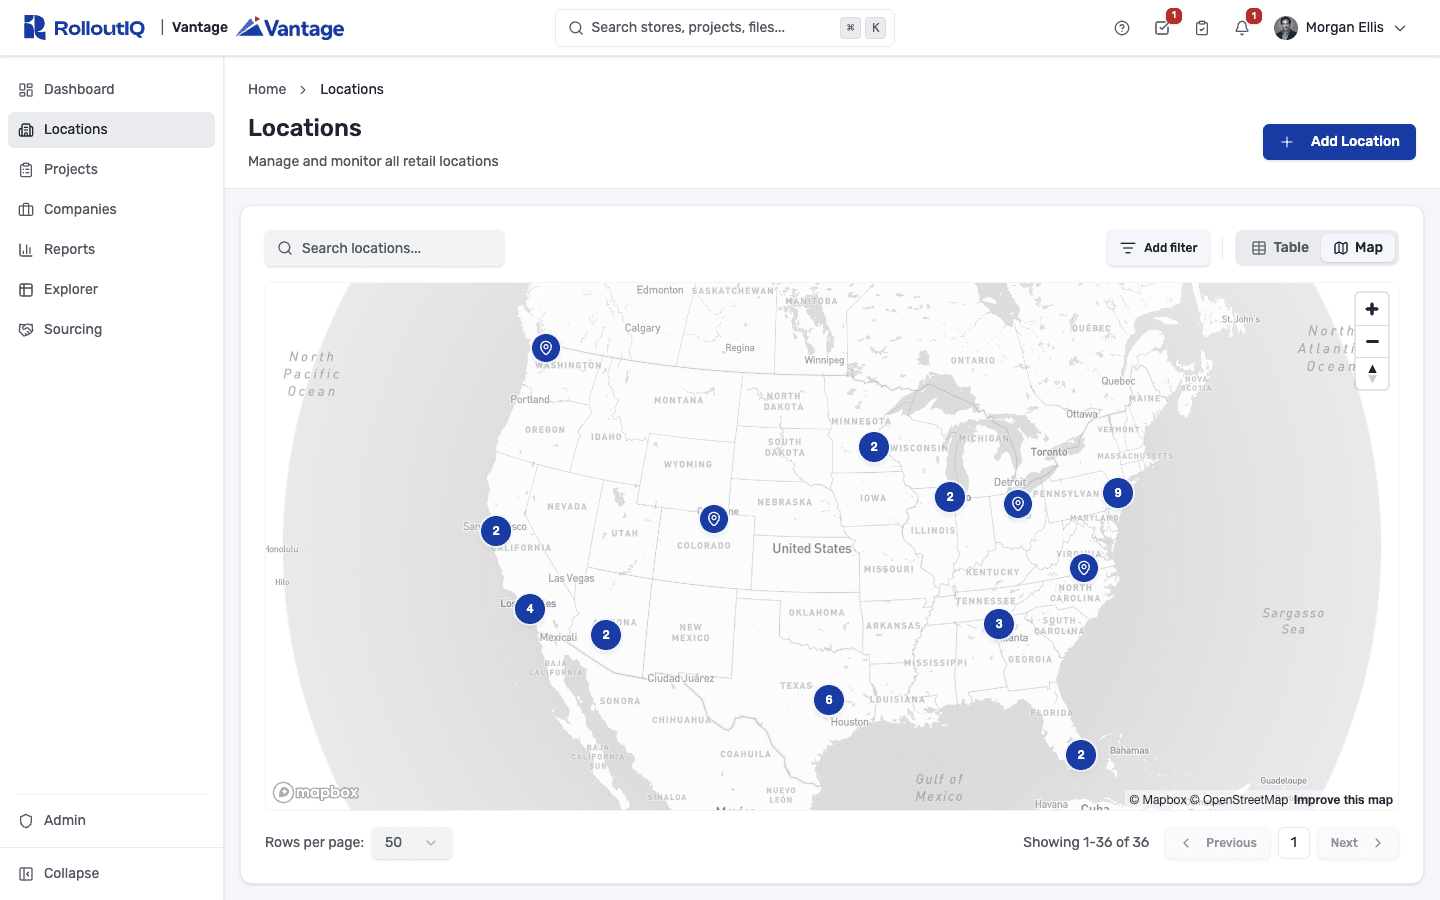Open the © OpenStreetMap attribution link
Image resolution: width=1440 pixels, height=900 pixels.
(1239, 800)
